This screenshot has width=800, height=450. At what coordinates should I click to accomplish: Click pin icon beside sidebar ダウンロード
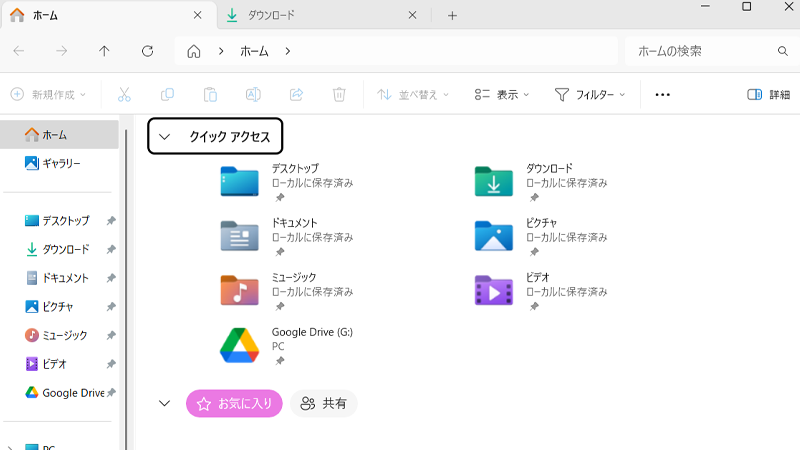pyautogui.click(x=111, y=249)
